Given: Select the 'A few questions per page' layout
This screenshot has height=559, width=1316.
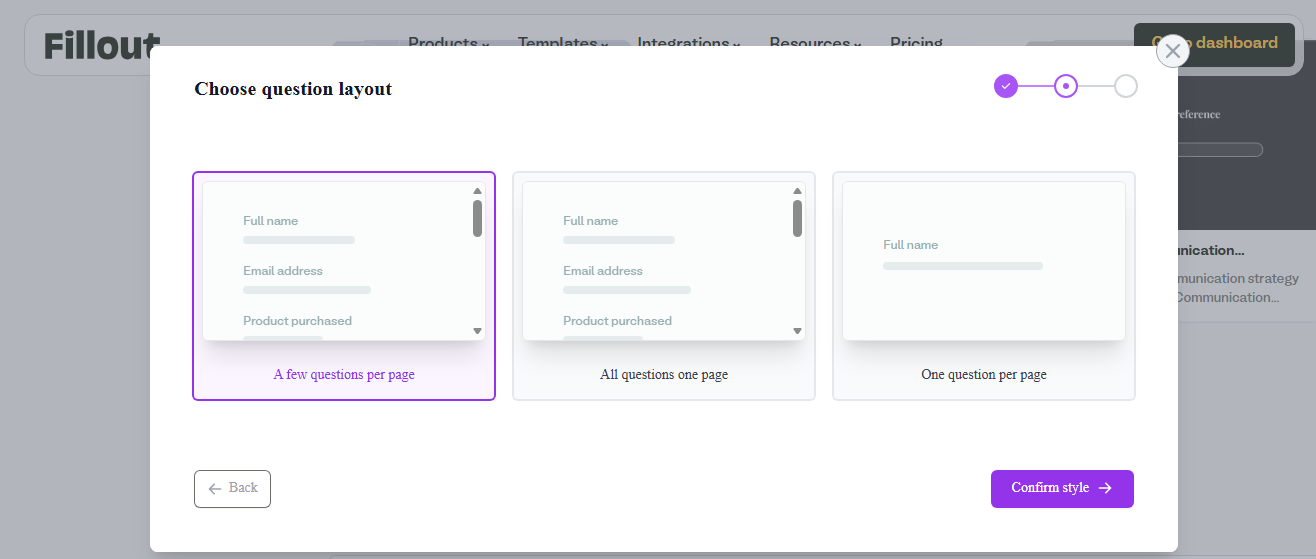Looking at the screenshot, I should (x=344, y=286).
